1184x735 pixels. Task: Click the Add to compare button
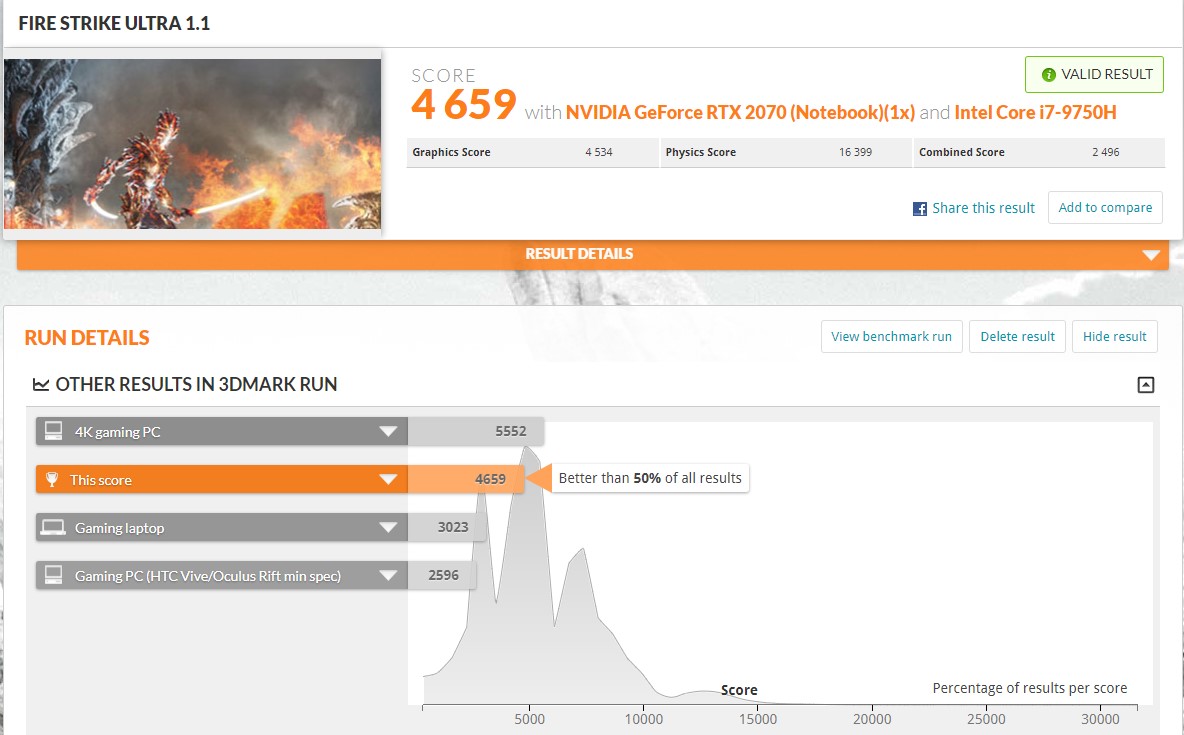click(x=1105, y=208)
